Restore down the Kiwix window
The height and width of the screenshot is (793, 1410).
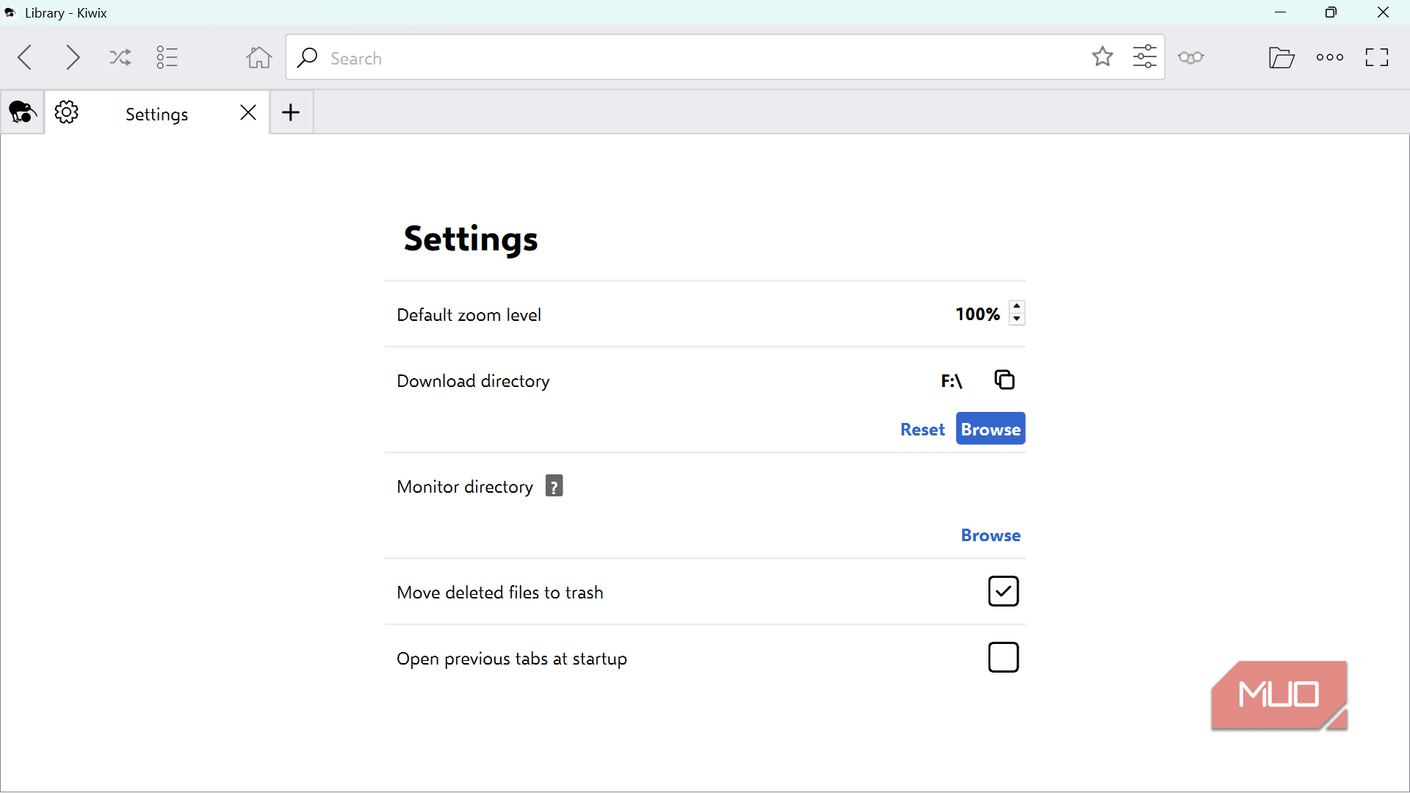[1331, 13]
